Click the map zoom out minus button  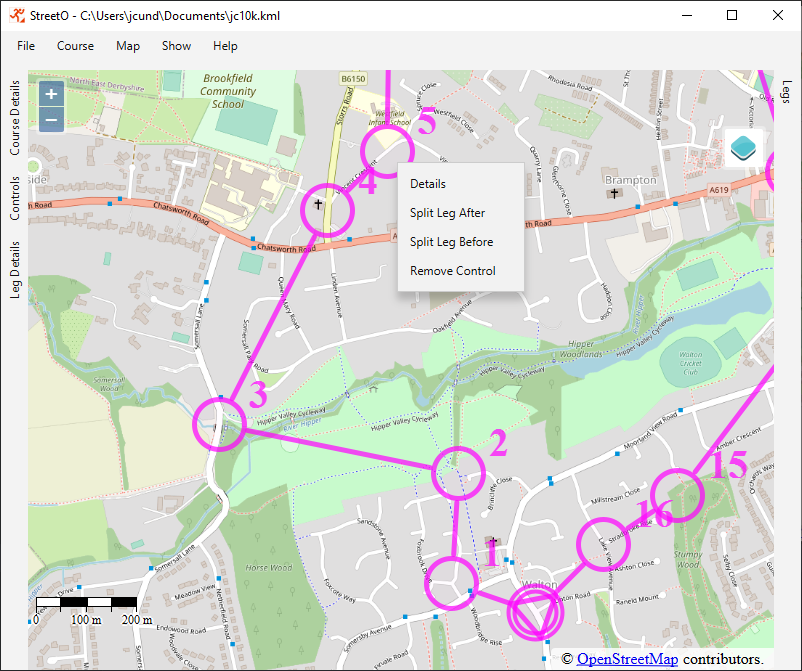click(x=52, y=120)
